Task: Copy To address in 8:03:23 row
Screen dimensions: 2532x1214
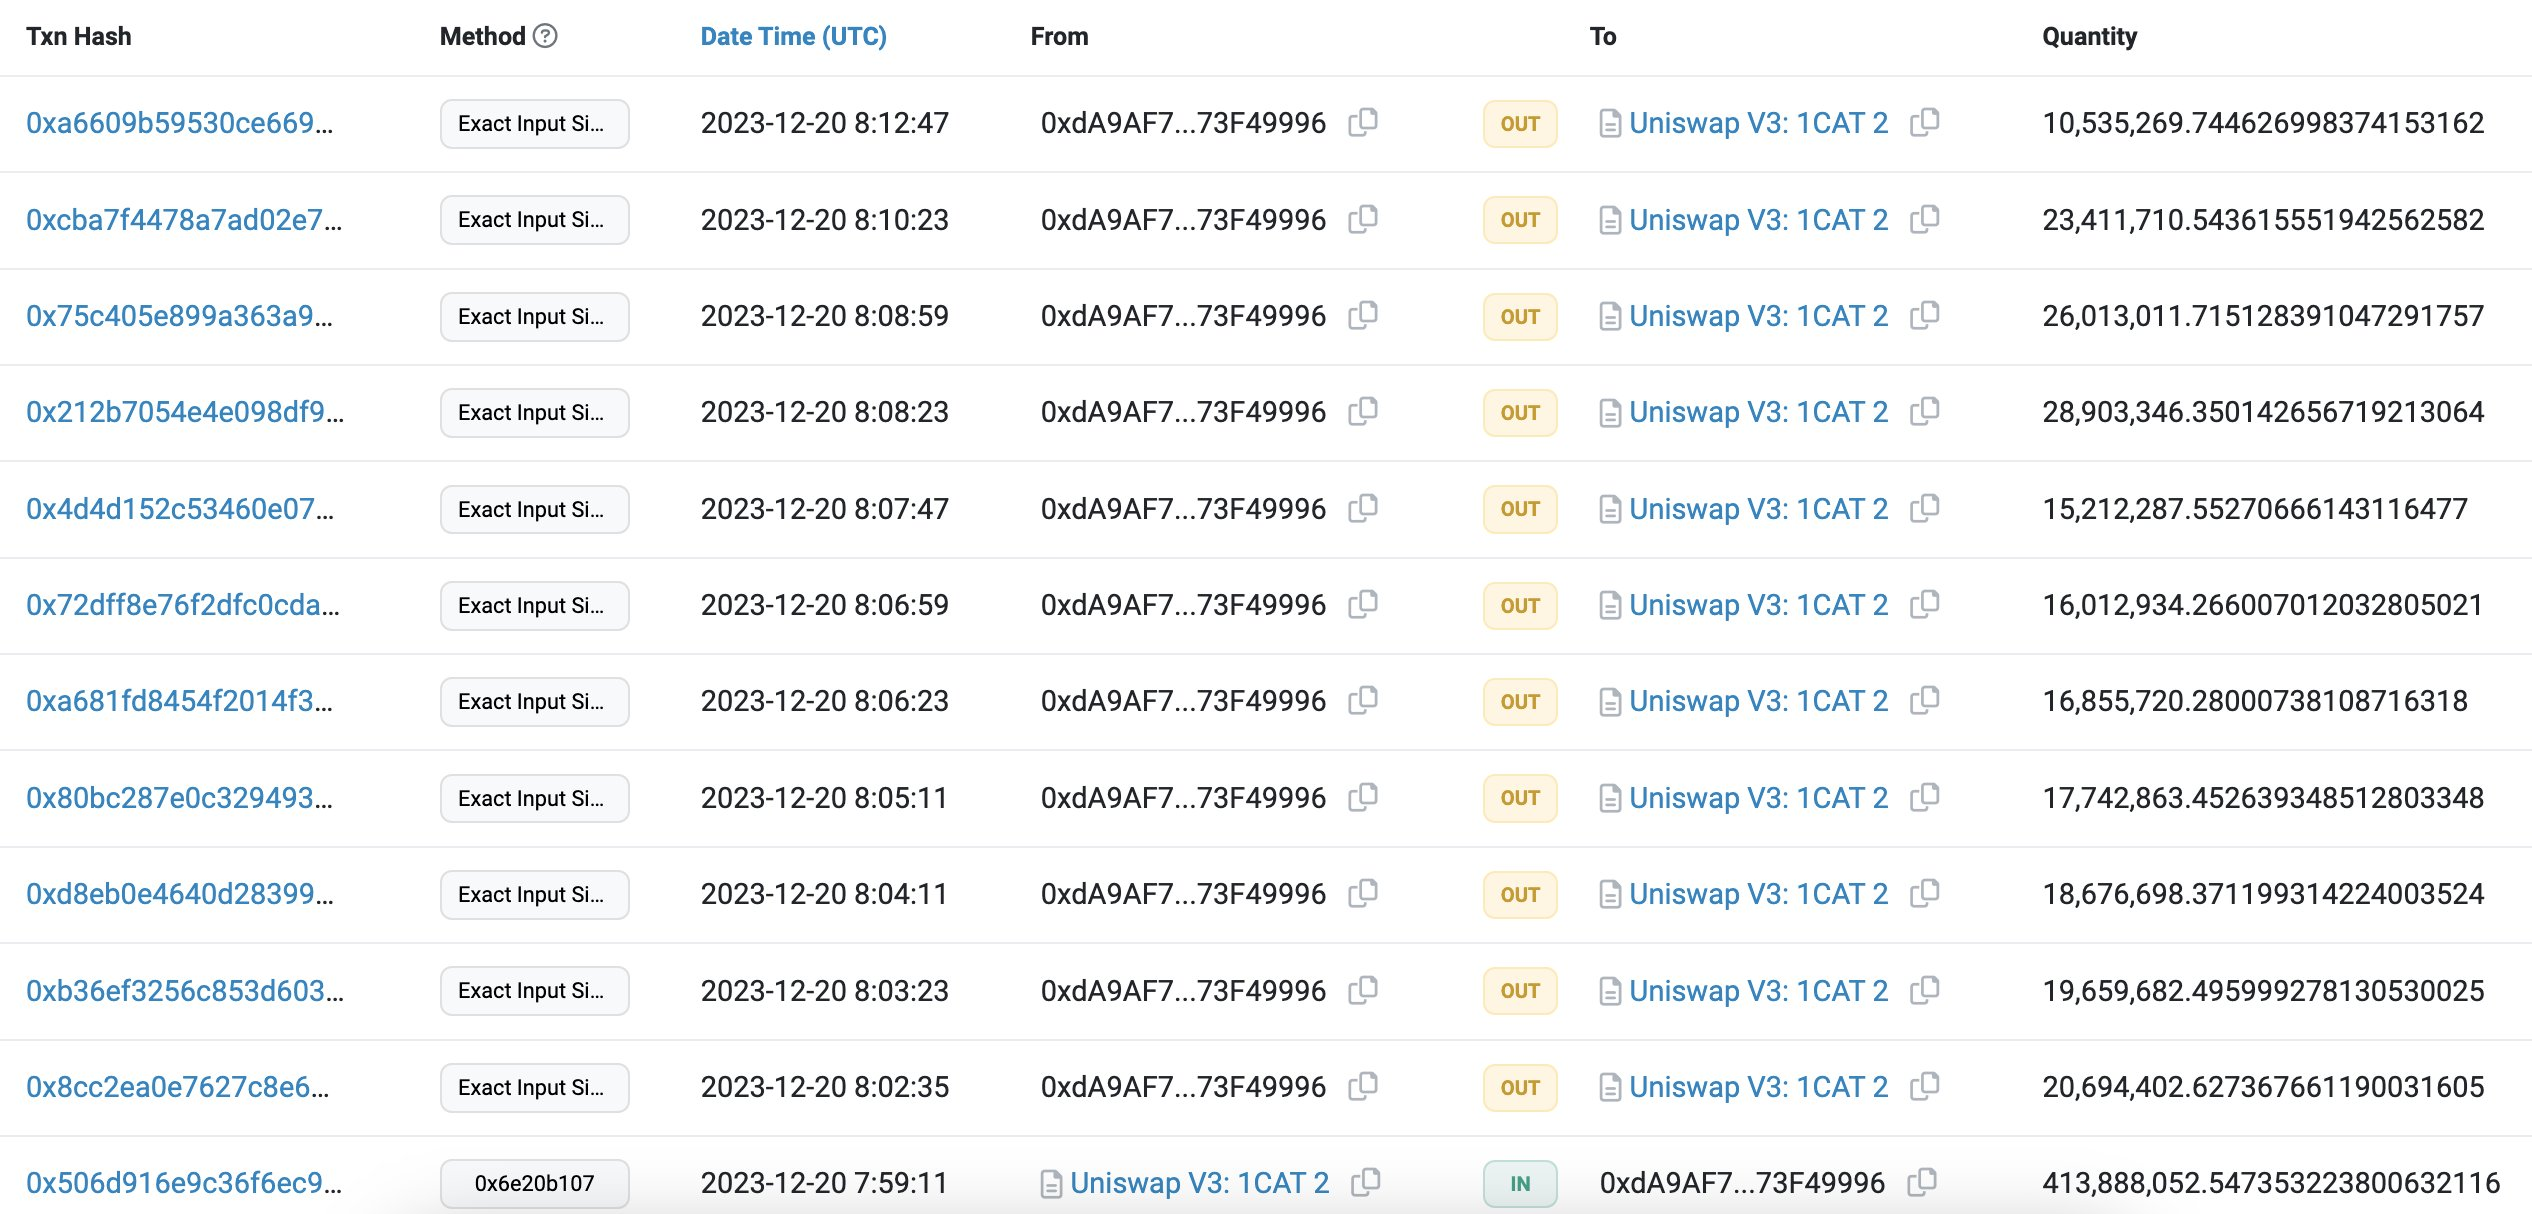Action: 1924,990
